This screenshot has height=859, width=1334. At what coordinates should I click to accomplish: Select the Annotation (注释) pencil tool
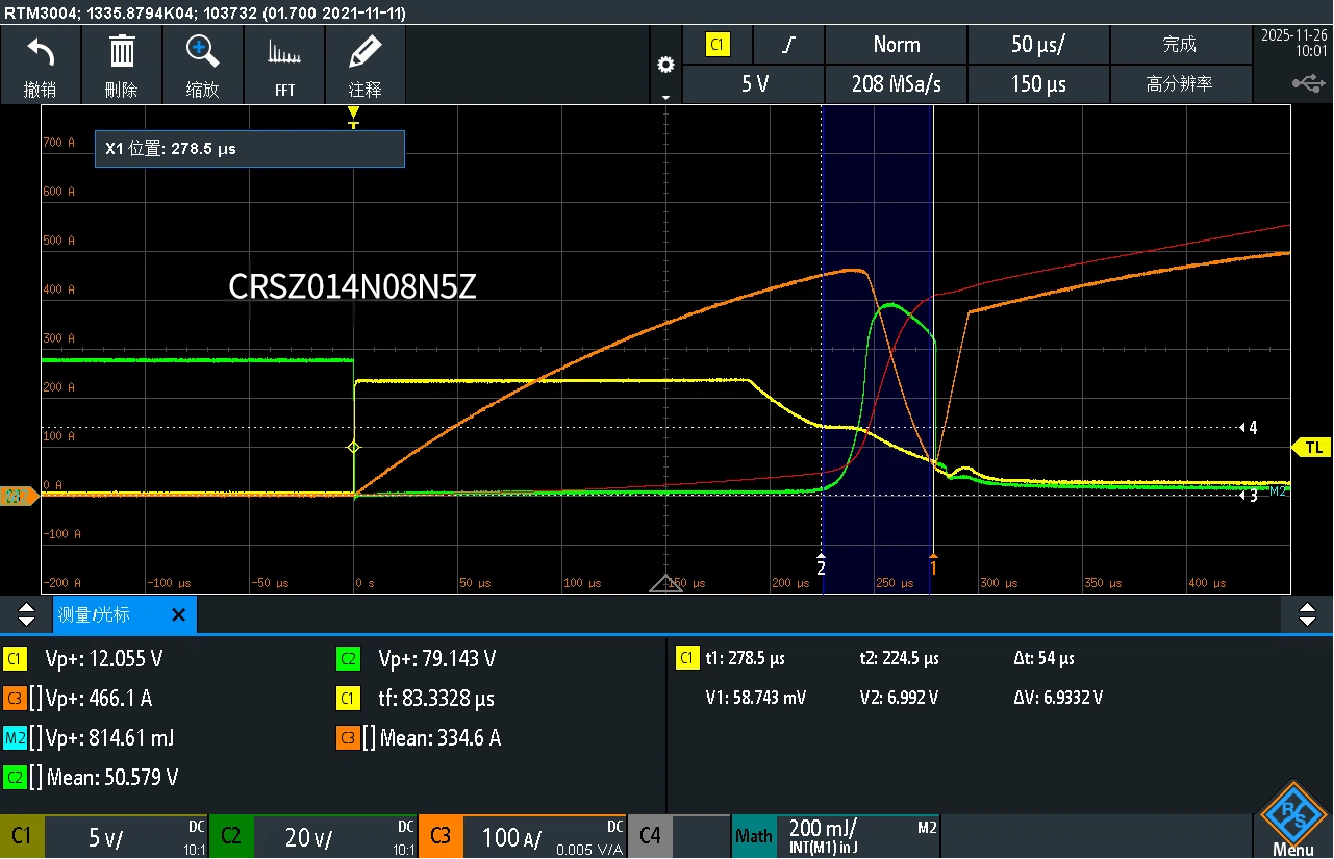366,52
